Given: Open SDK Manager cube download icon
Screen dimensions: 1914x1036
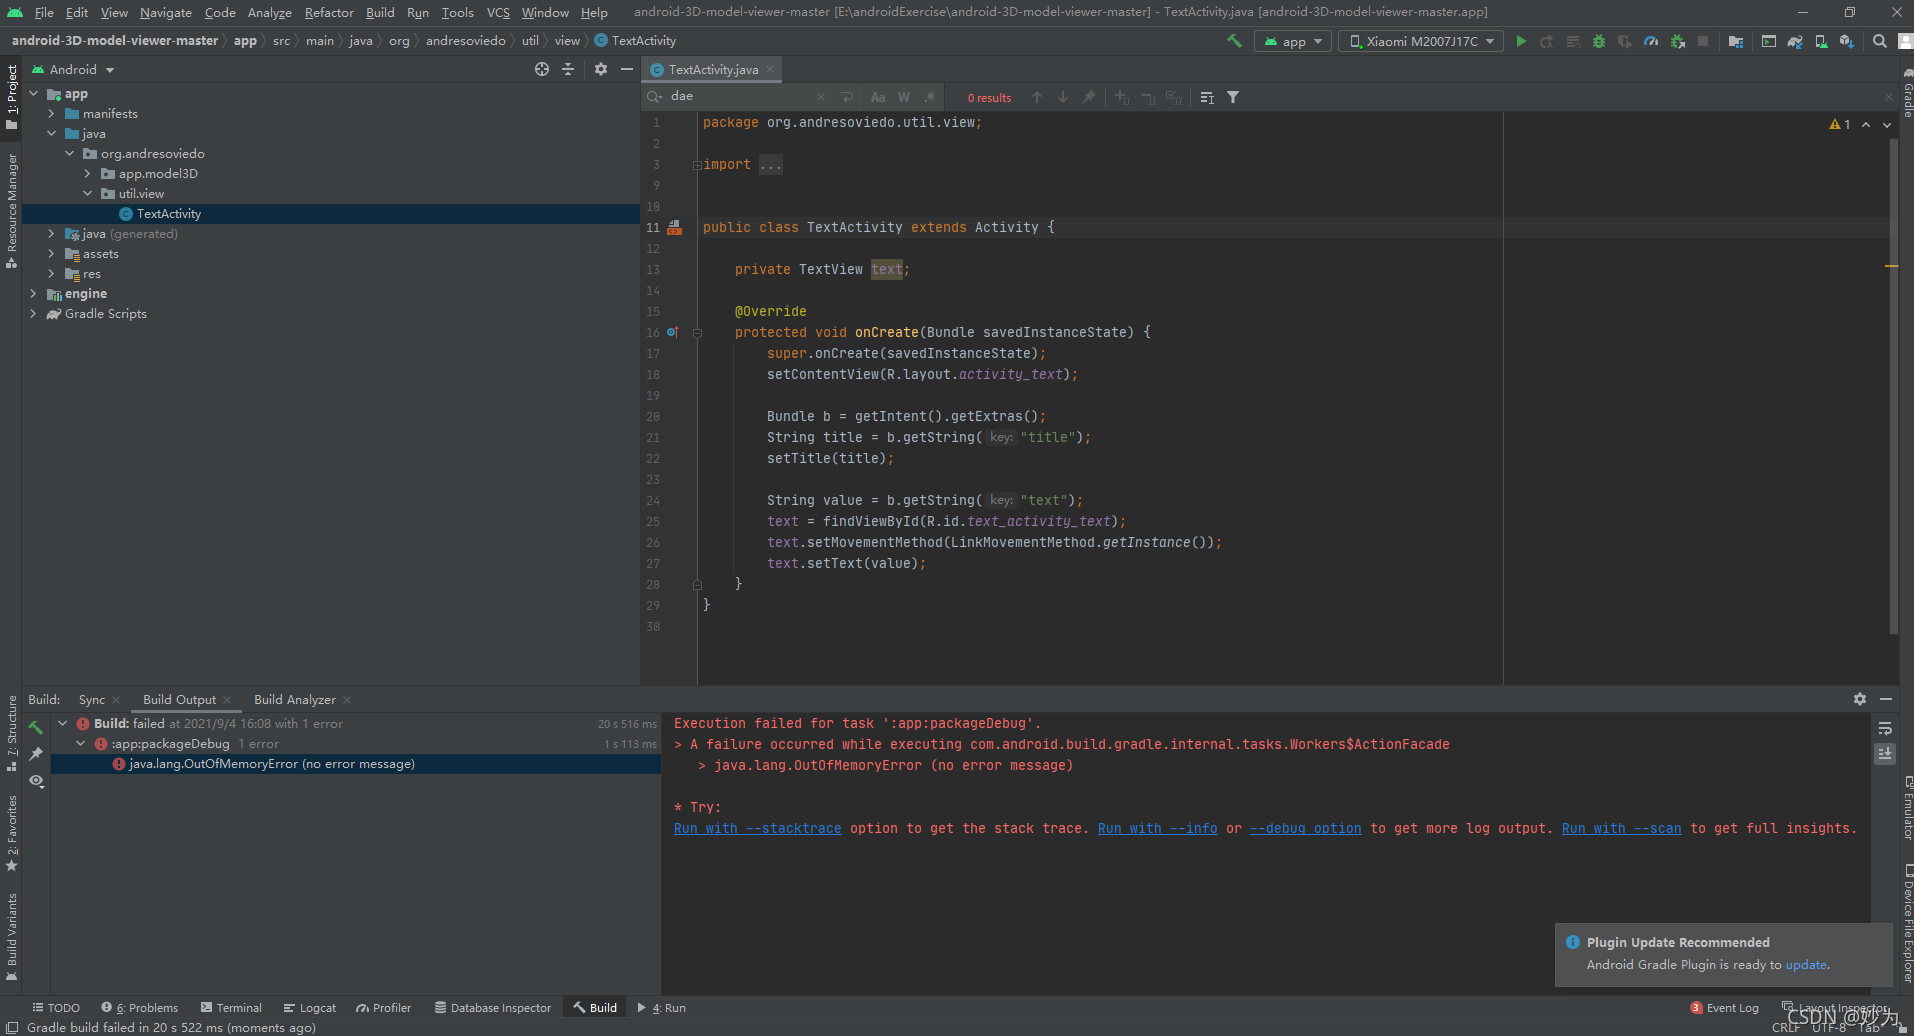Looking at the screenshot, I should tap(1846, 41).
